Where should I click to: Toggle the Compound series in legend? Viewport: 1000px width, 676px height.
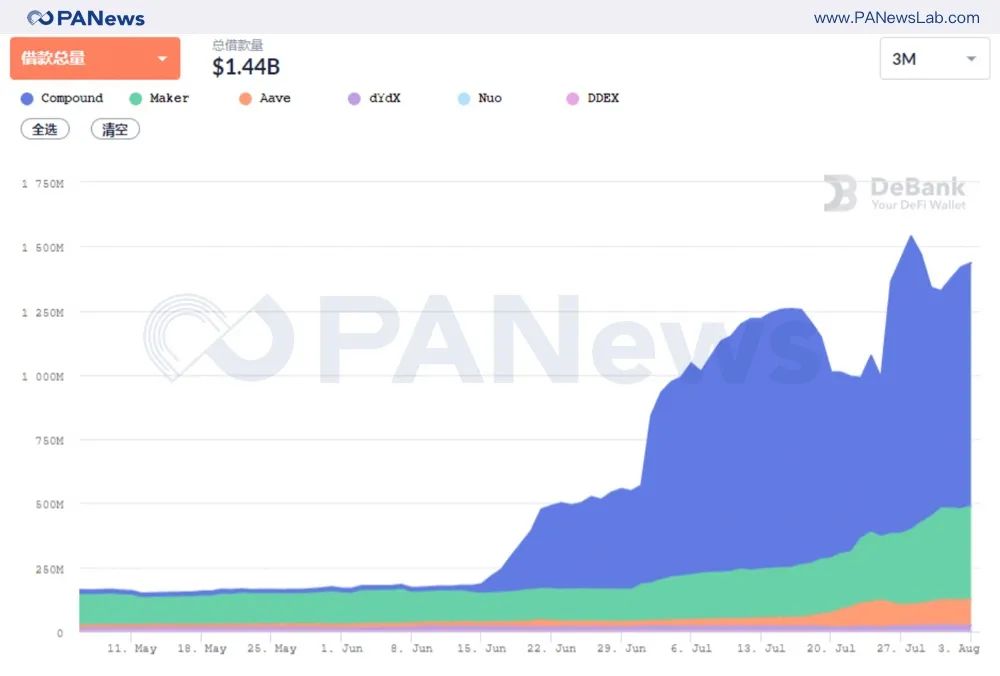(62, 98)
